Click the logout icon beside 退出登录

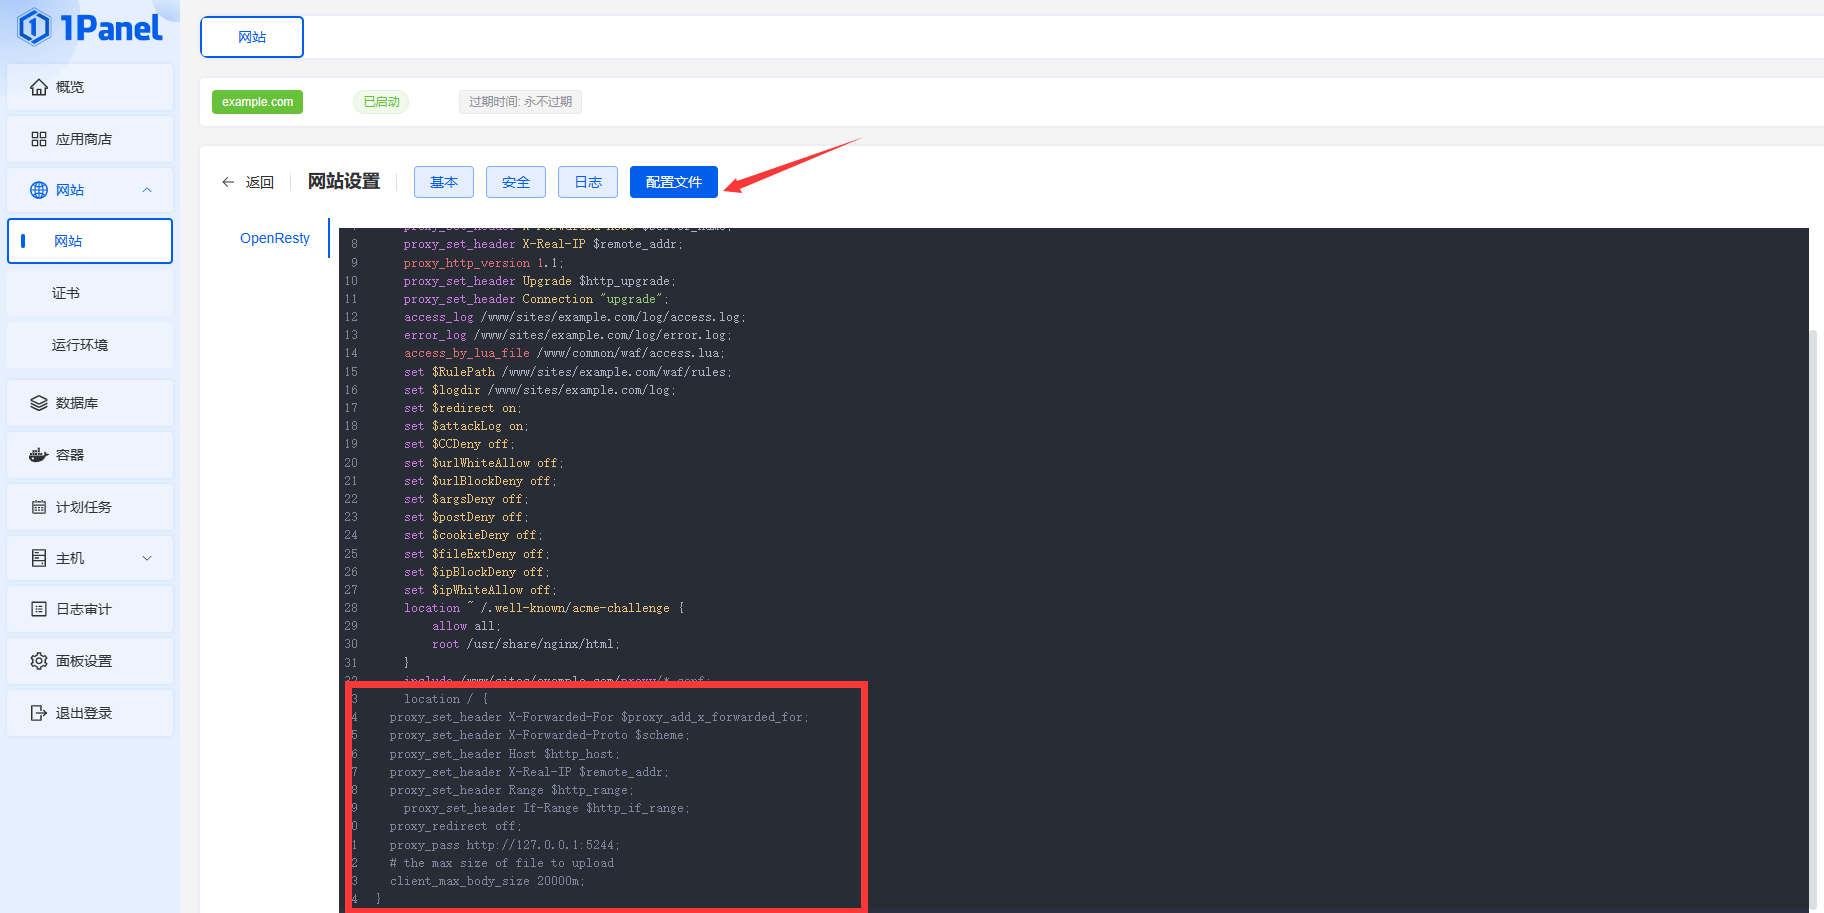39,713
